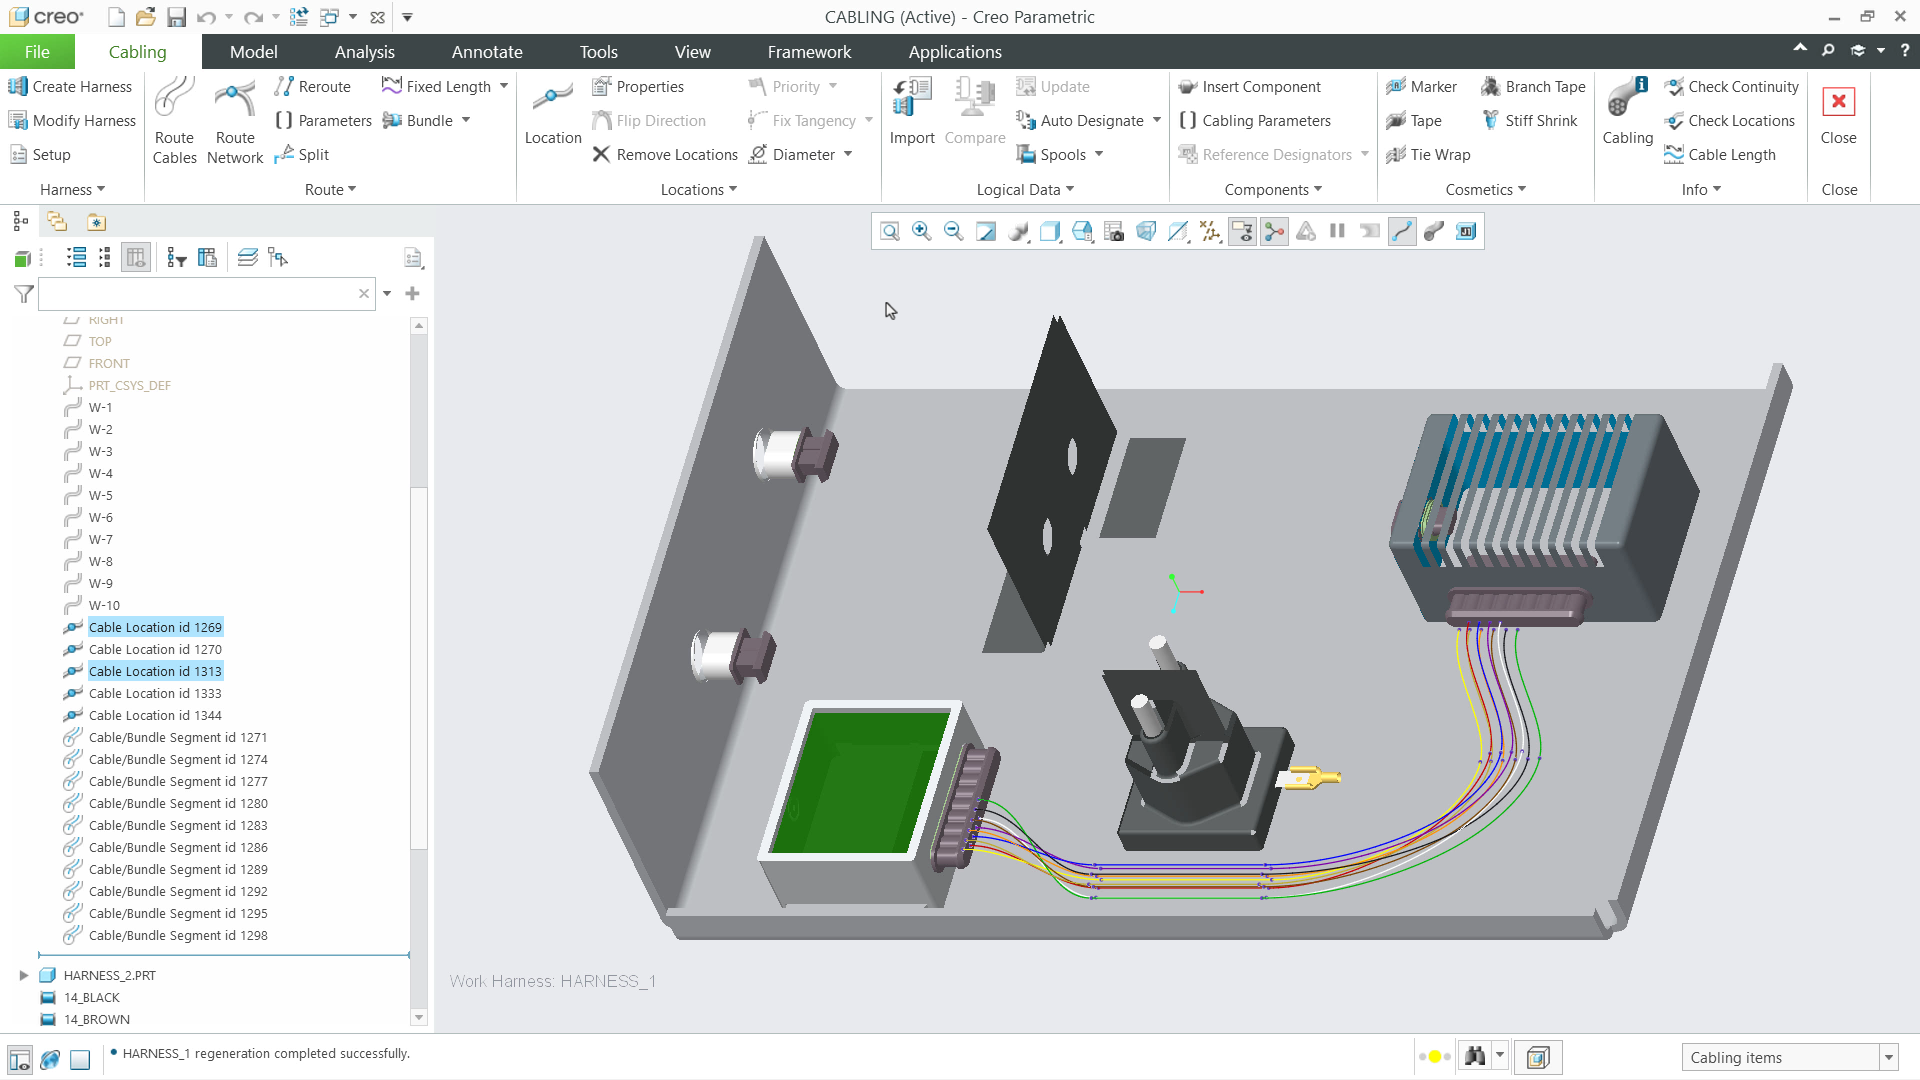Toggle tree columns display button
The width and height of the screenshot is (1920, 1080).
click(136, 258)
